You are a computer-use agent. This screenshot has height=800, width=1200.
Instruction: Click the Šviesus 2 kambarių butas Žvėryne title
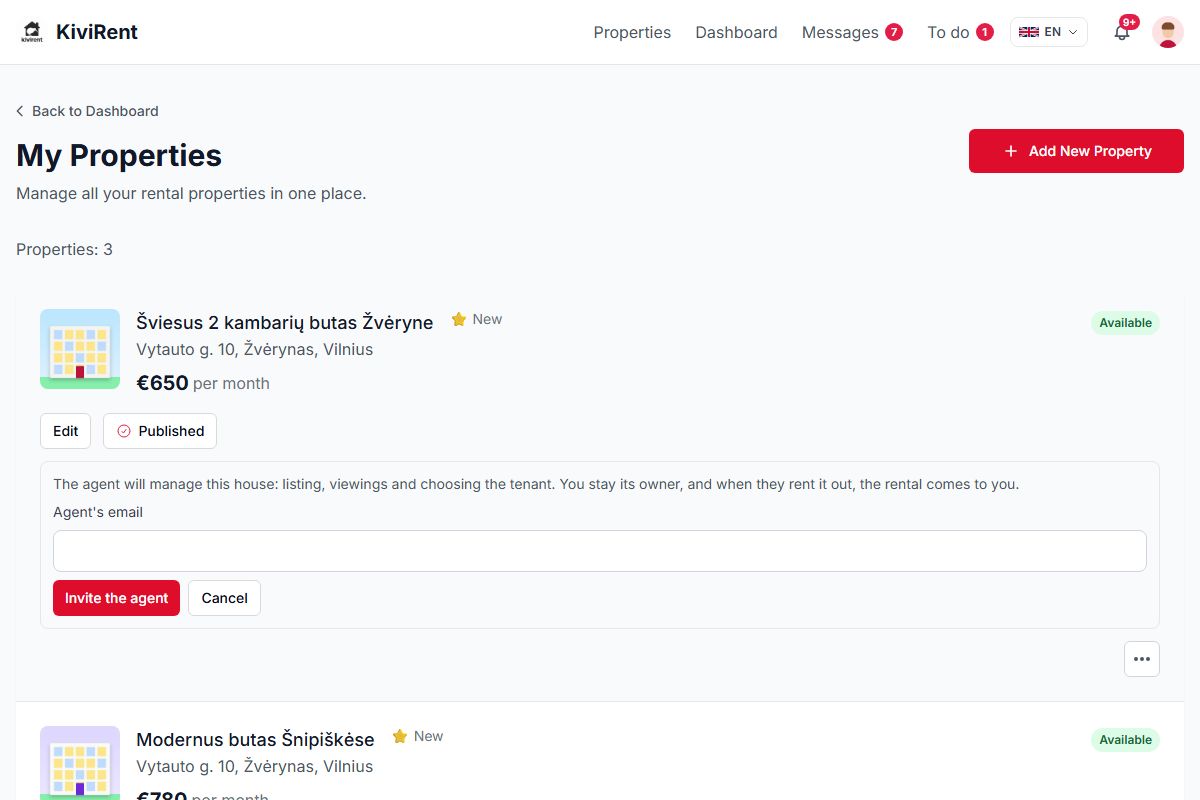(x=285, y=322)
